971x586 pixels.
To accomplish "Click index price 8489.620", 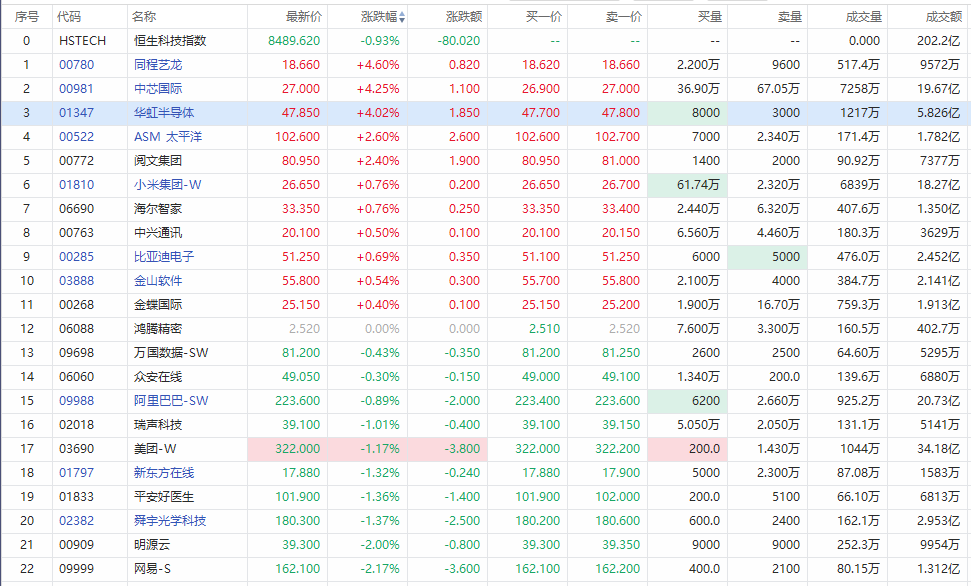I will coord(294,41).
